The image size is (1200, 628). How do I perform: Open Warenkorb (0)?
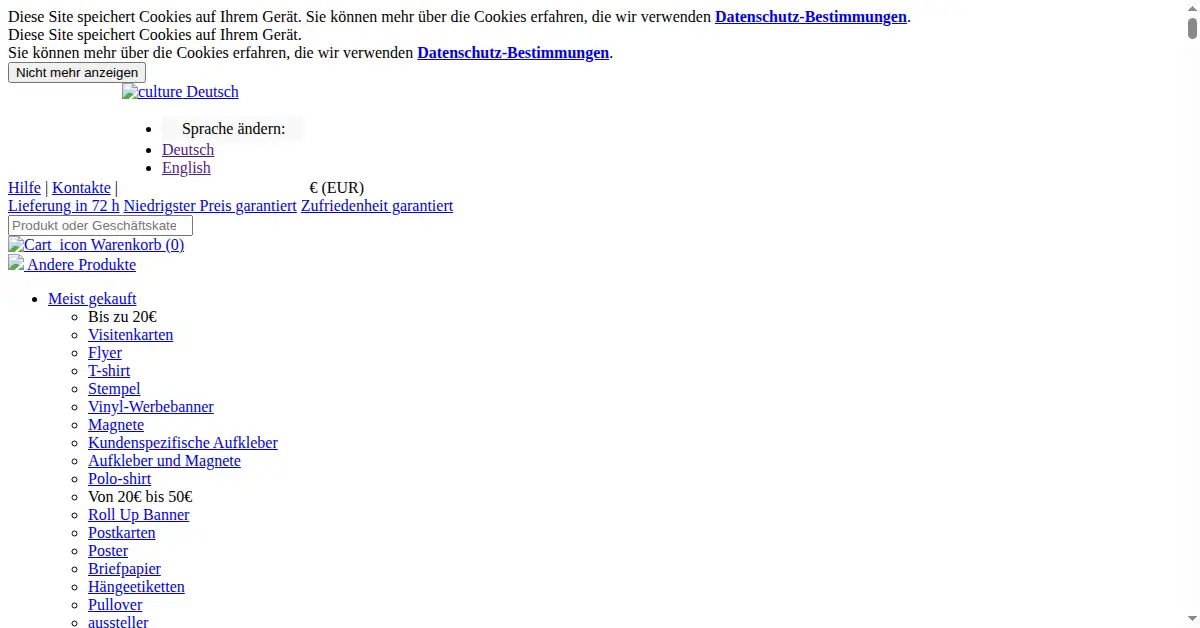137,245
